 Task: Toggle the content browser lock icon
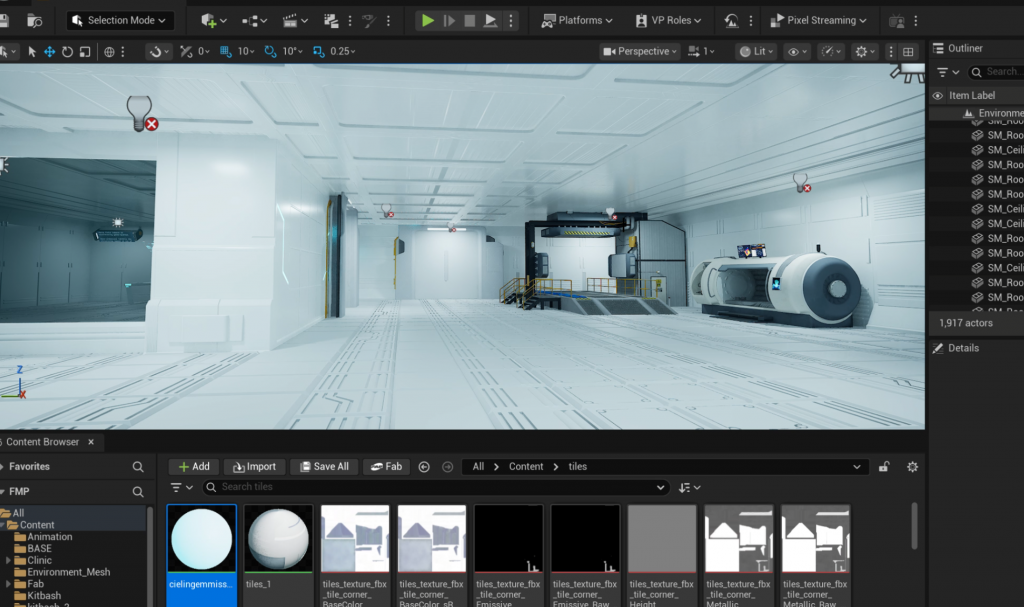pos(884,467)
